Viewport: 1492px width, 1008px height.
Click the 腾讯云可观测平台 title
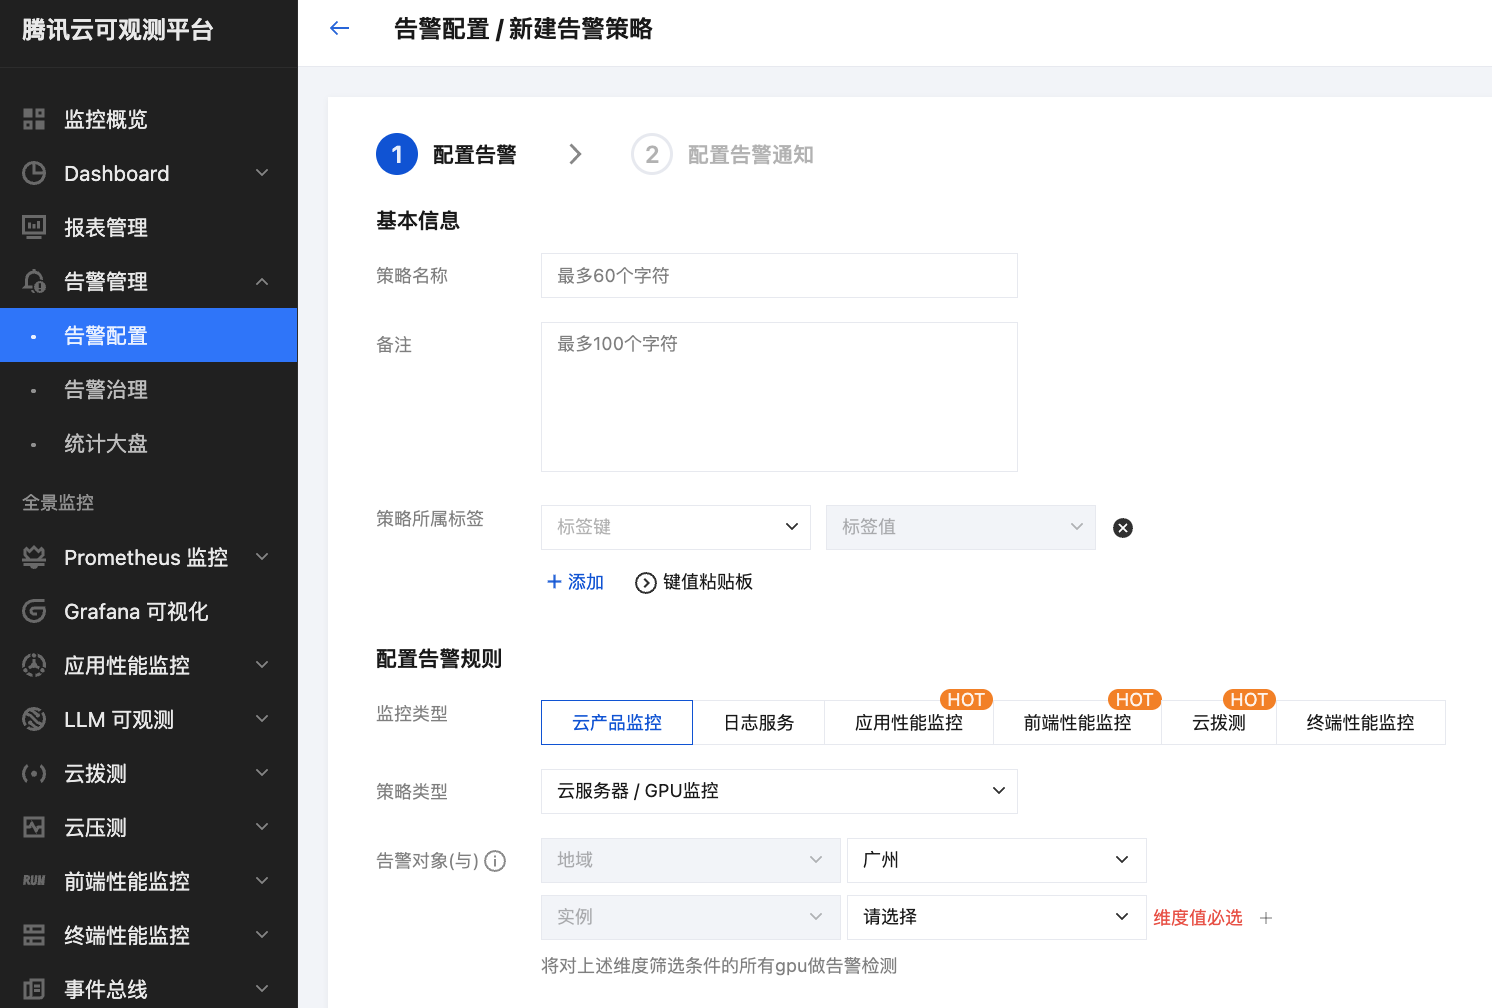click(118, 30)
